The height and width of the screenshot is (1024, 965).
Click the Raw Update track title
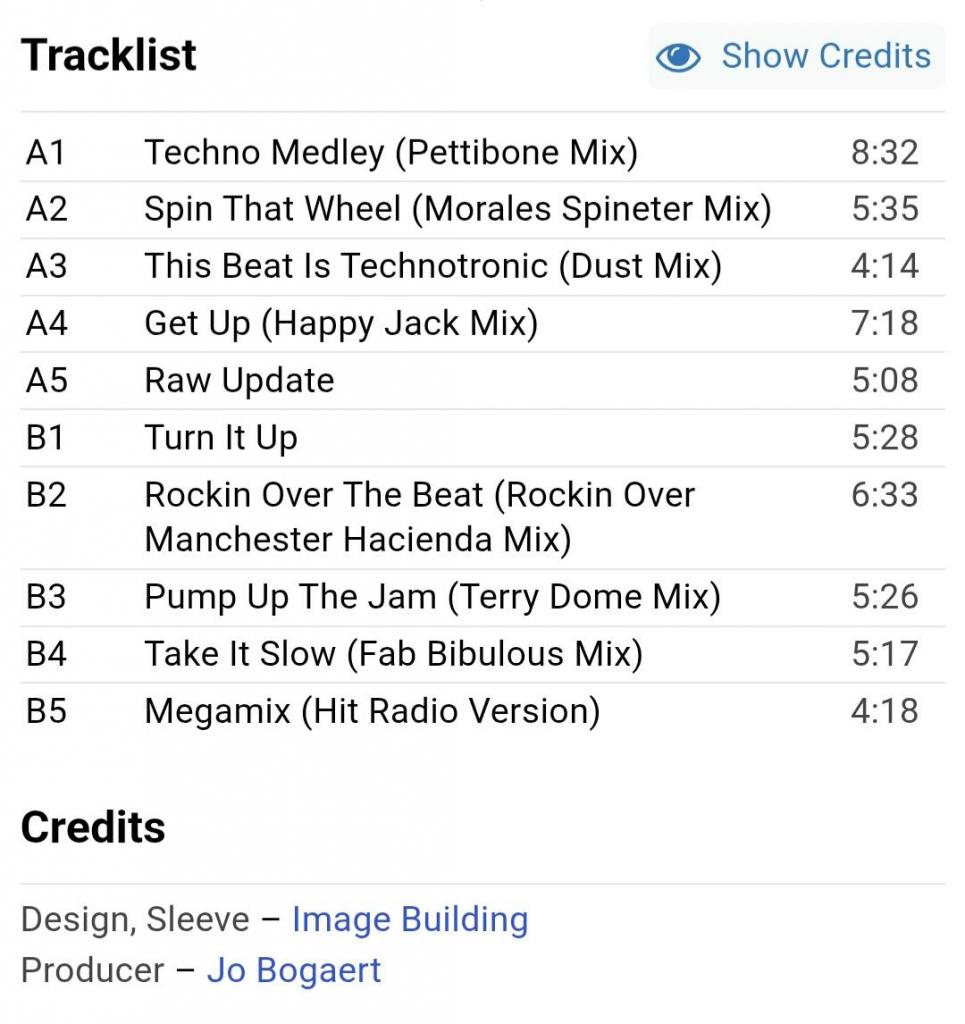click(x=239, y=381)
